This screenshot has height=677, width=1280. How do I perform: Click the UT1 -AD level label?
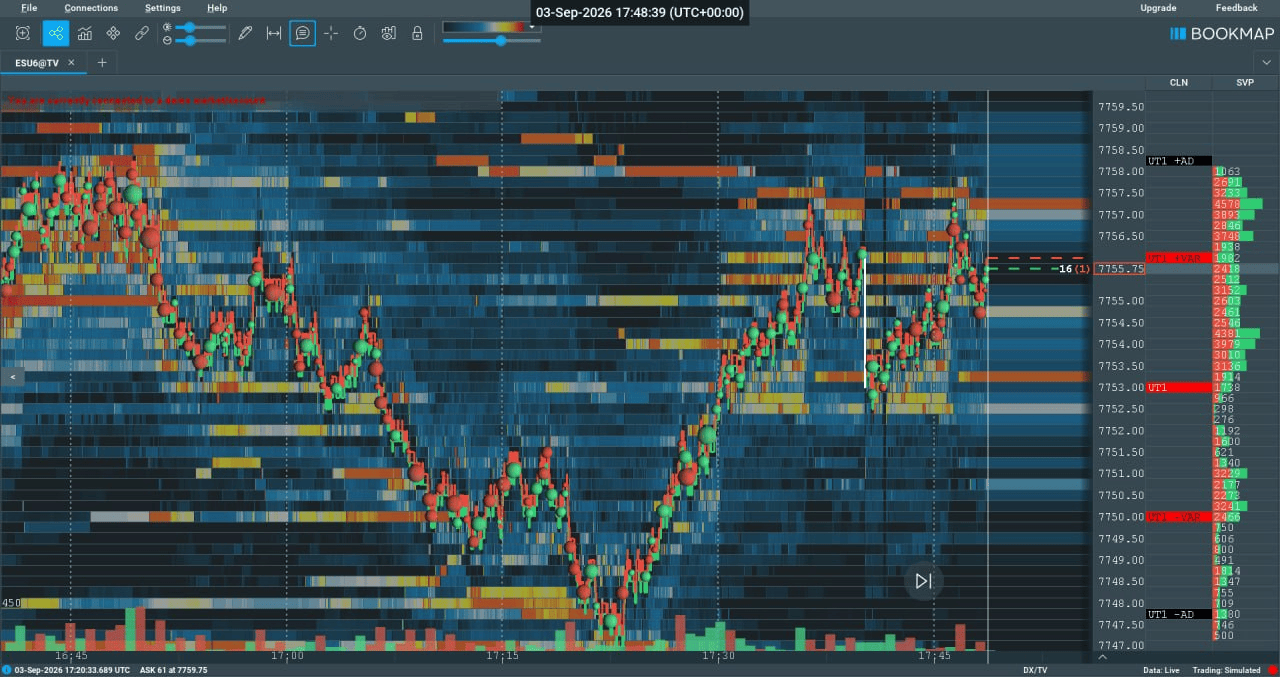pos(1178,614)
